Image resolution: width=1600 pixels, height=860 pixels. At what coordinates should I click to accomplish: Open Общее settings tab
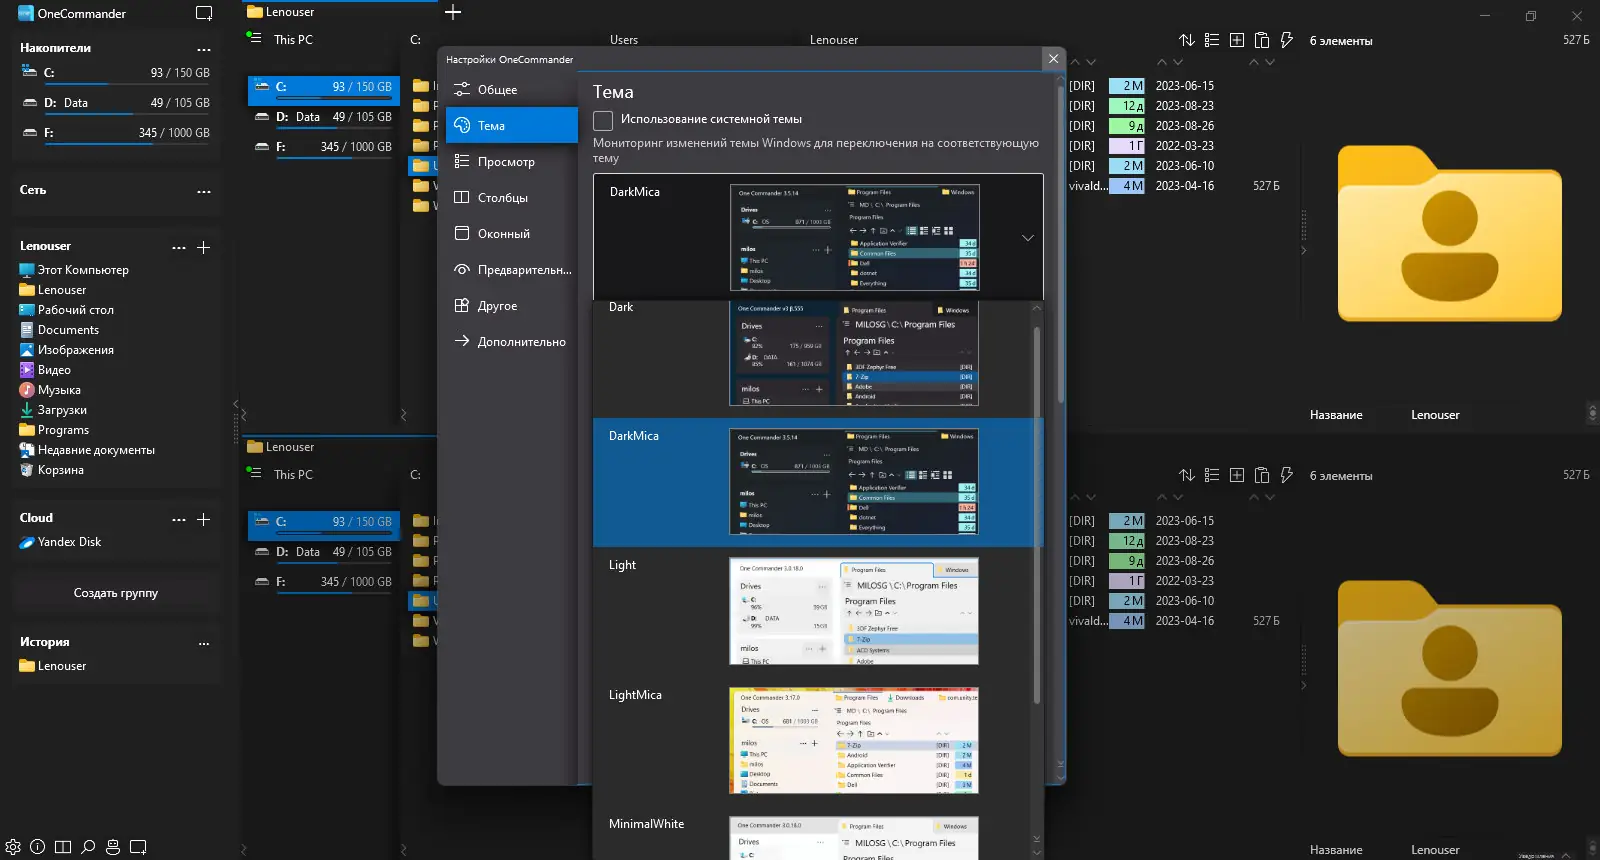[512, 90]
